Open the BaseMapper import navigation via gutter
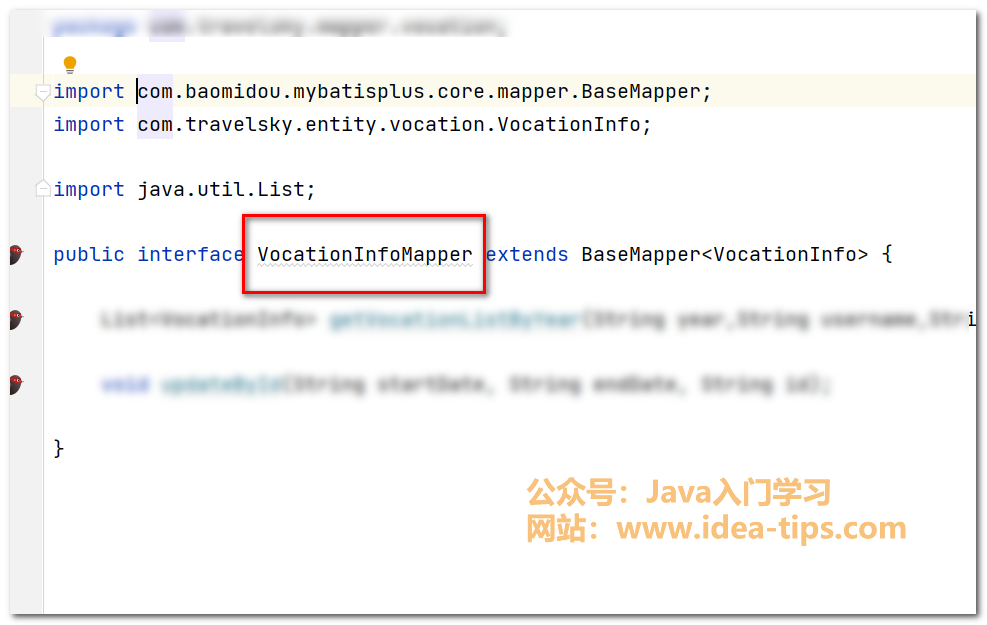The height and width of the screenshot is (625, 987). 42,91
